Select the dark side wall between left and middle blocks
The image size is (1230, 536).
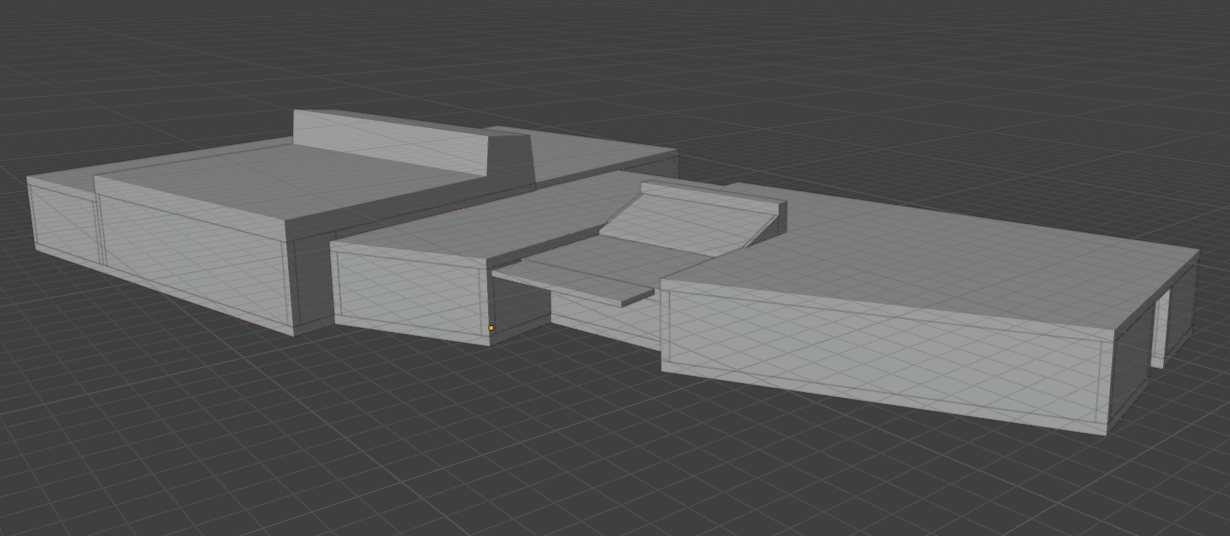(310, 275)
